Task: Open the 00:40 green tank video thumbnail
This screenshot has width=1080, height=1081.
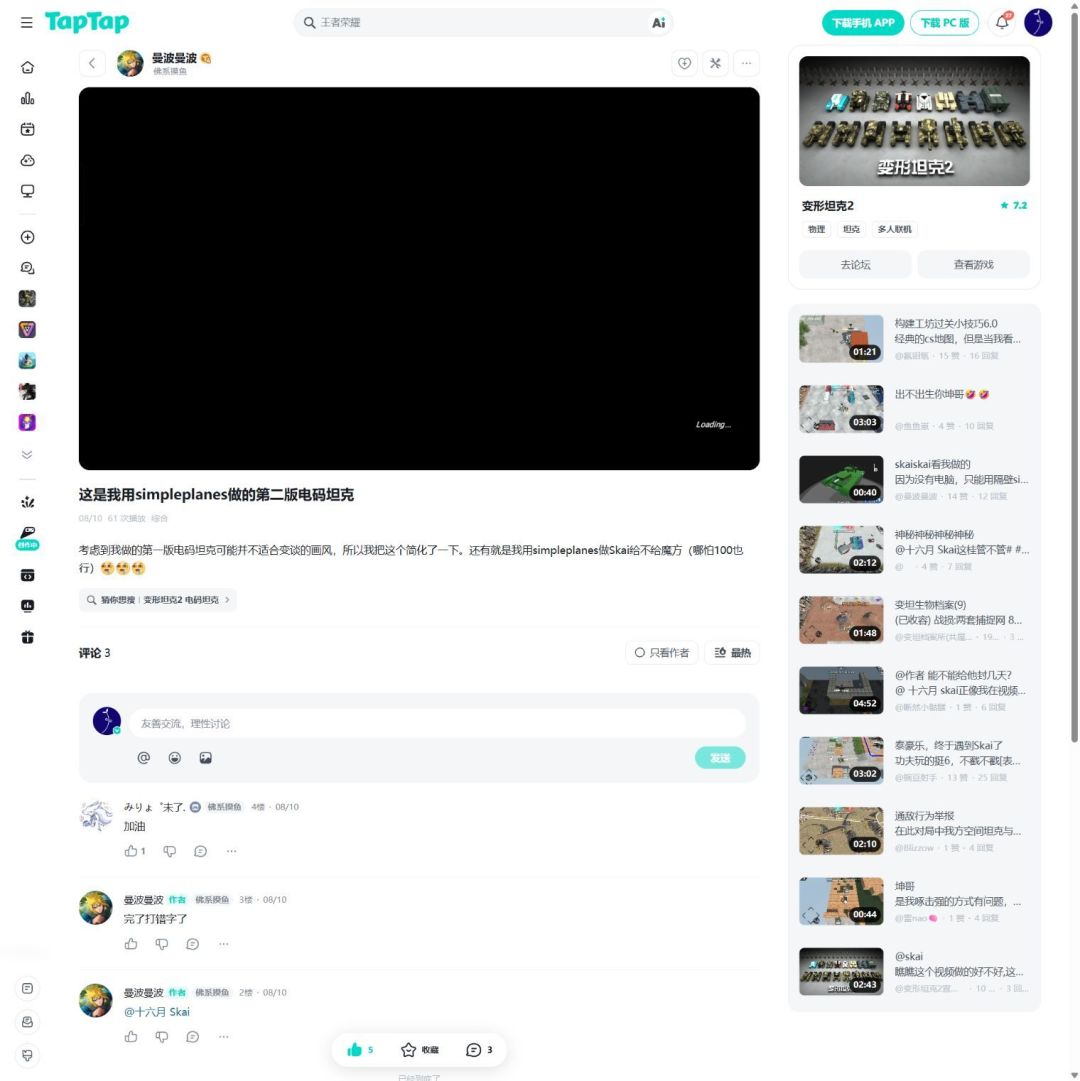Action: click(841, 479)
